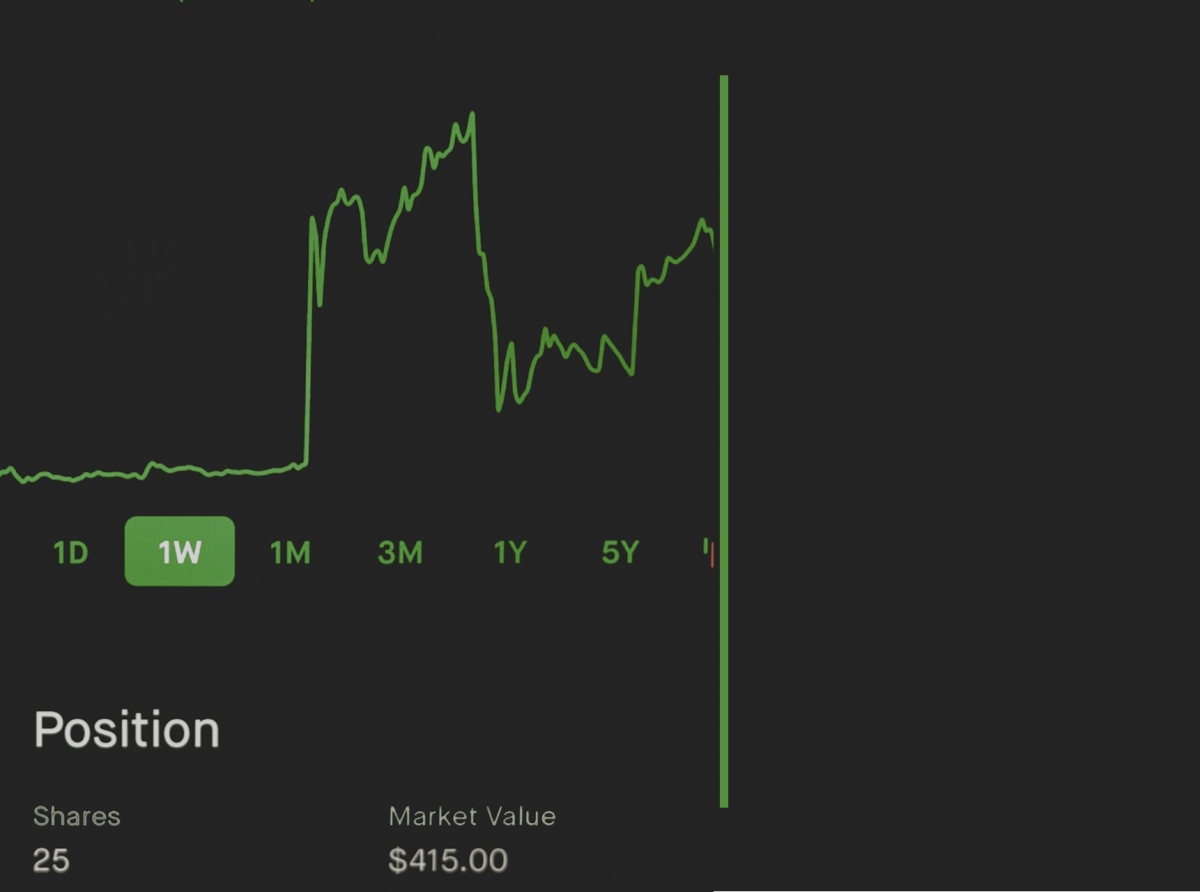Screen dimensions: 1200x892
Task: Toggle the candlestick chart view icon
Action: click(x=707, y=553)
